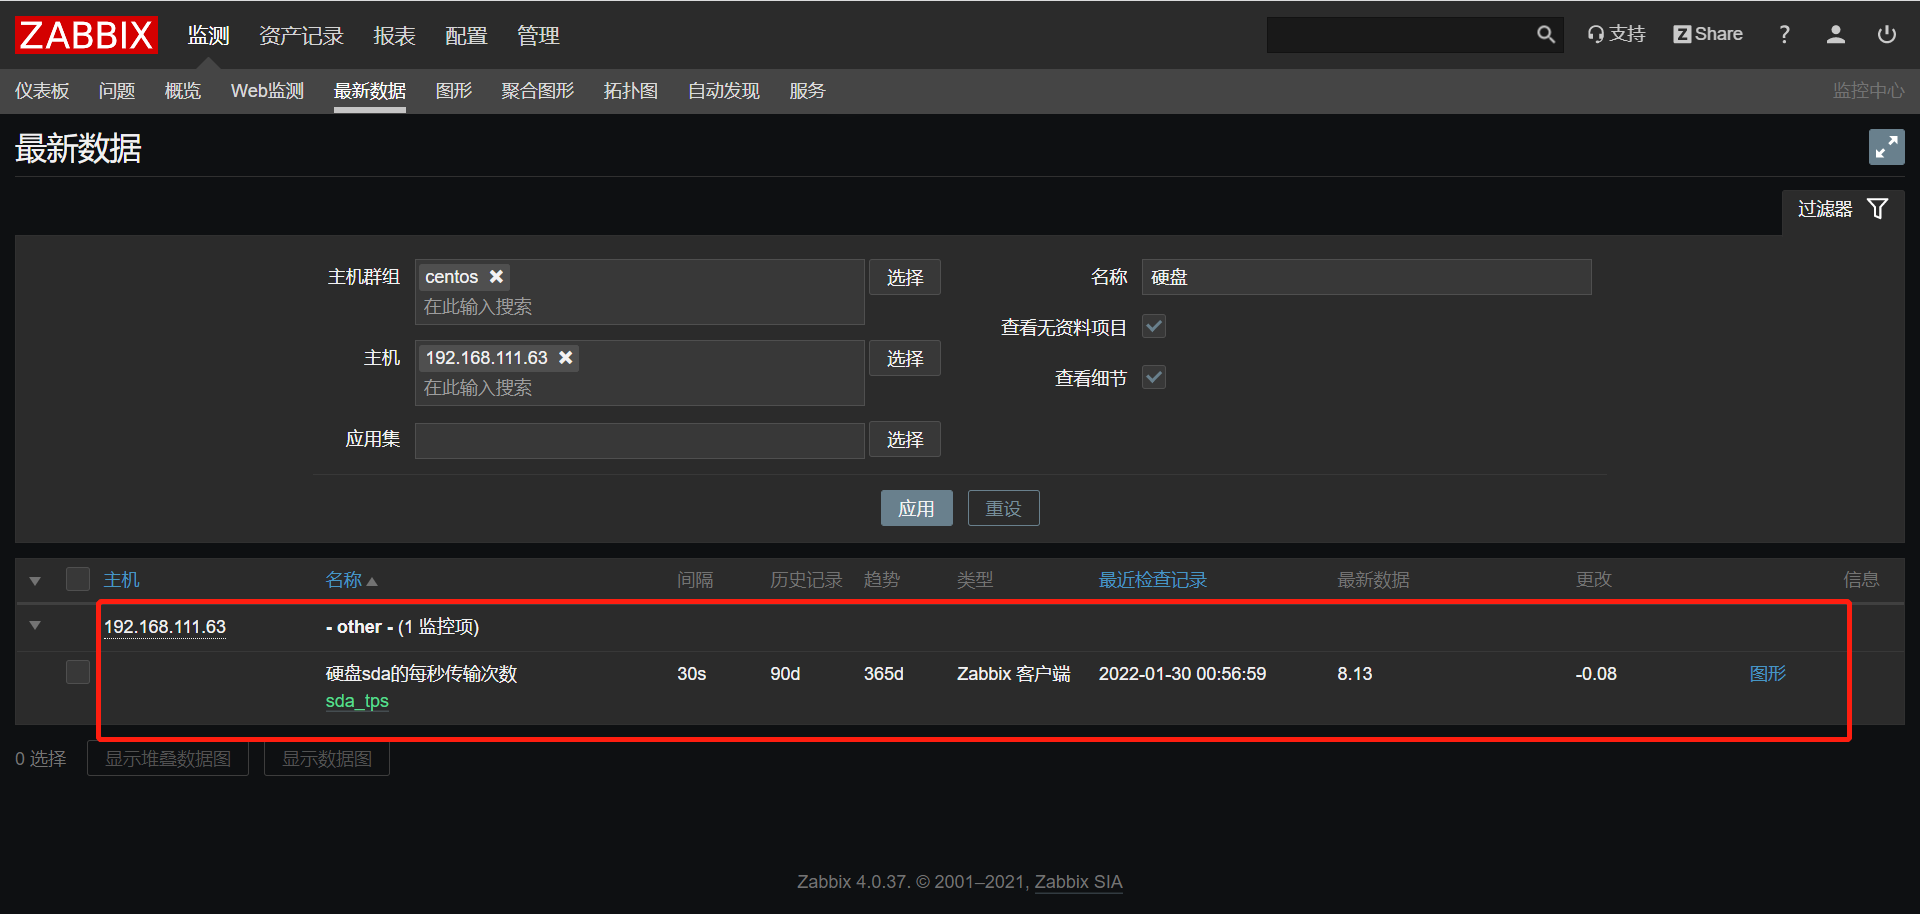Screen dimensions: 1920x914
Task: Open the 支持 support link
Action: [1616, 34]
